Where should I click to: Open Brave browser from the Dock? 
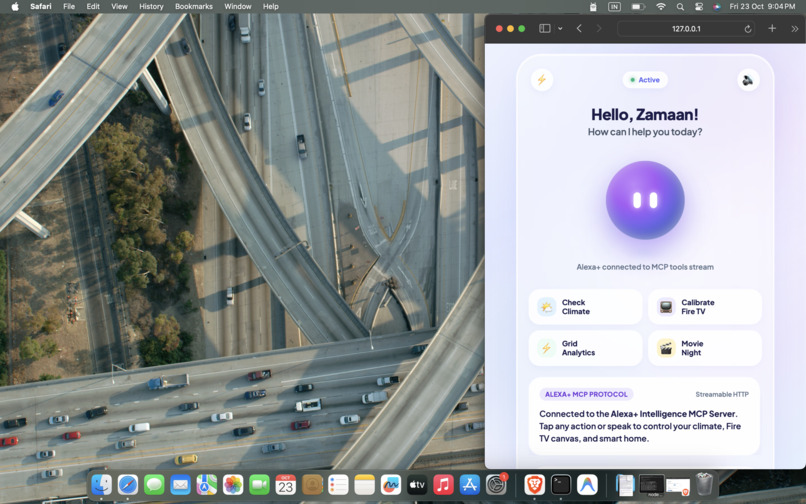pyautogui.click(x=535, y=484)
